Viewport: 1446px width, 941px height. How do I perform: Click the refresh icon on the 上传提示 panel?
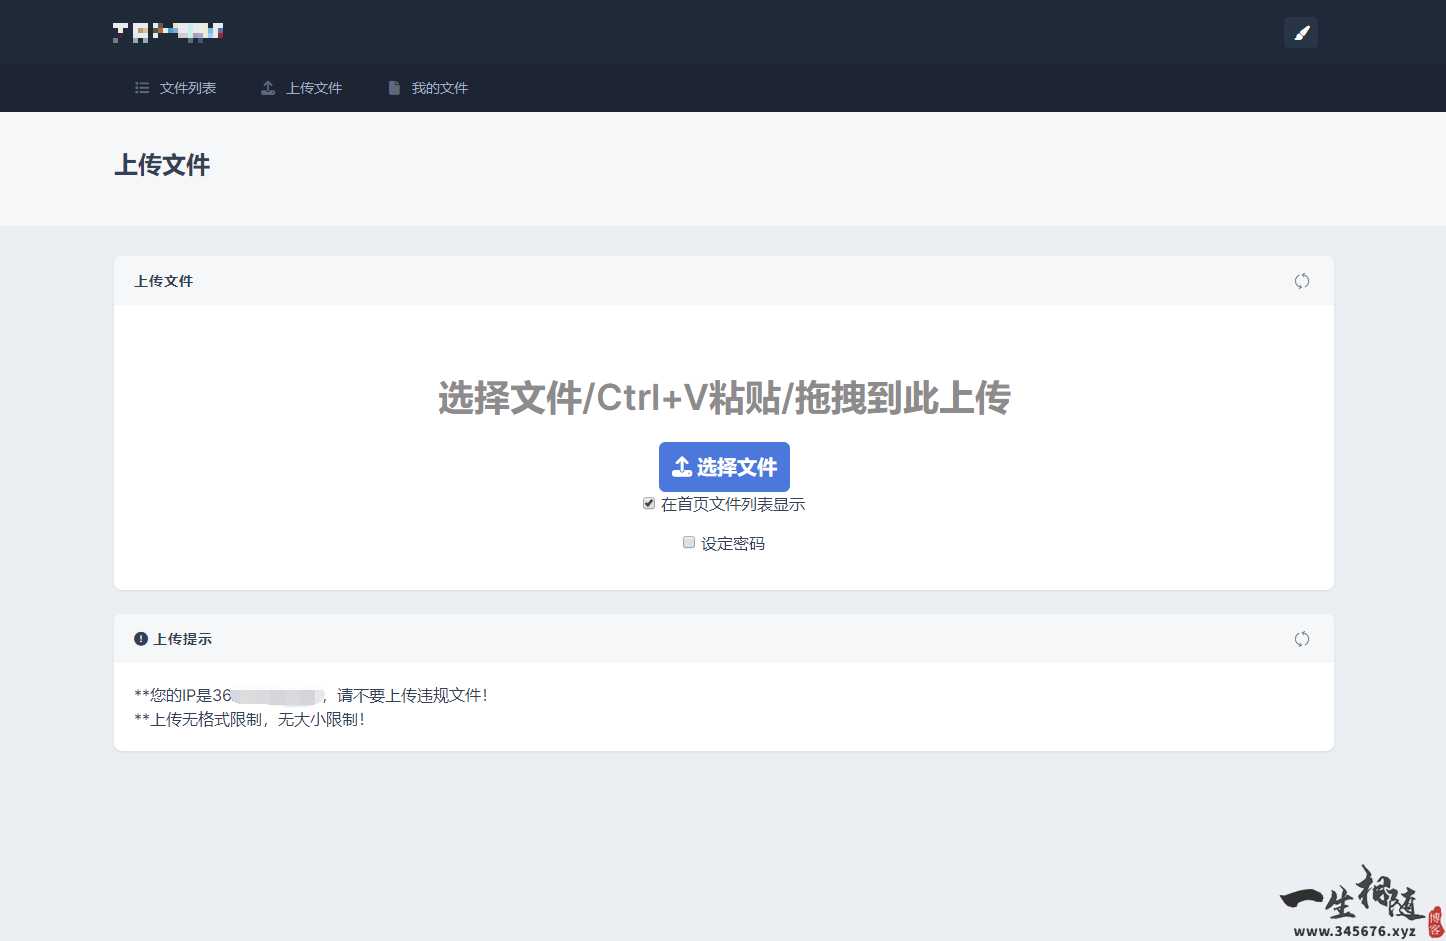[1301, 638]
